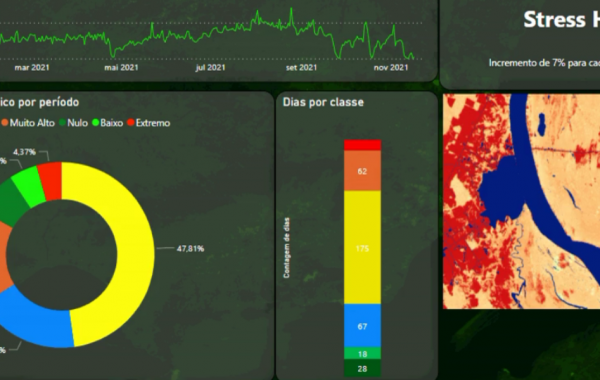The image size is (600, 380).
Task: Select the green bar segment labeled 18
Action: tap(362, 353)
